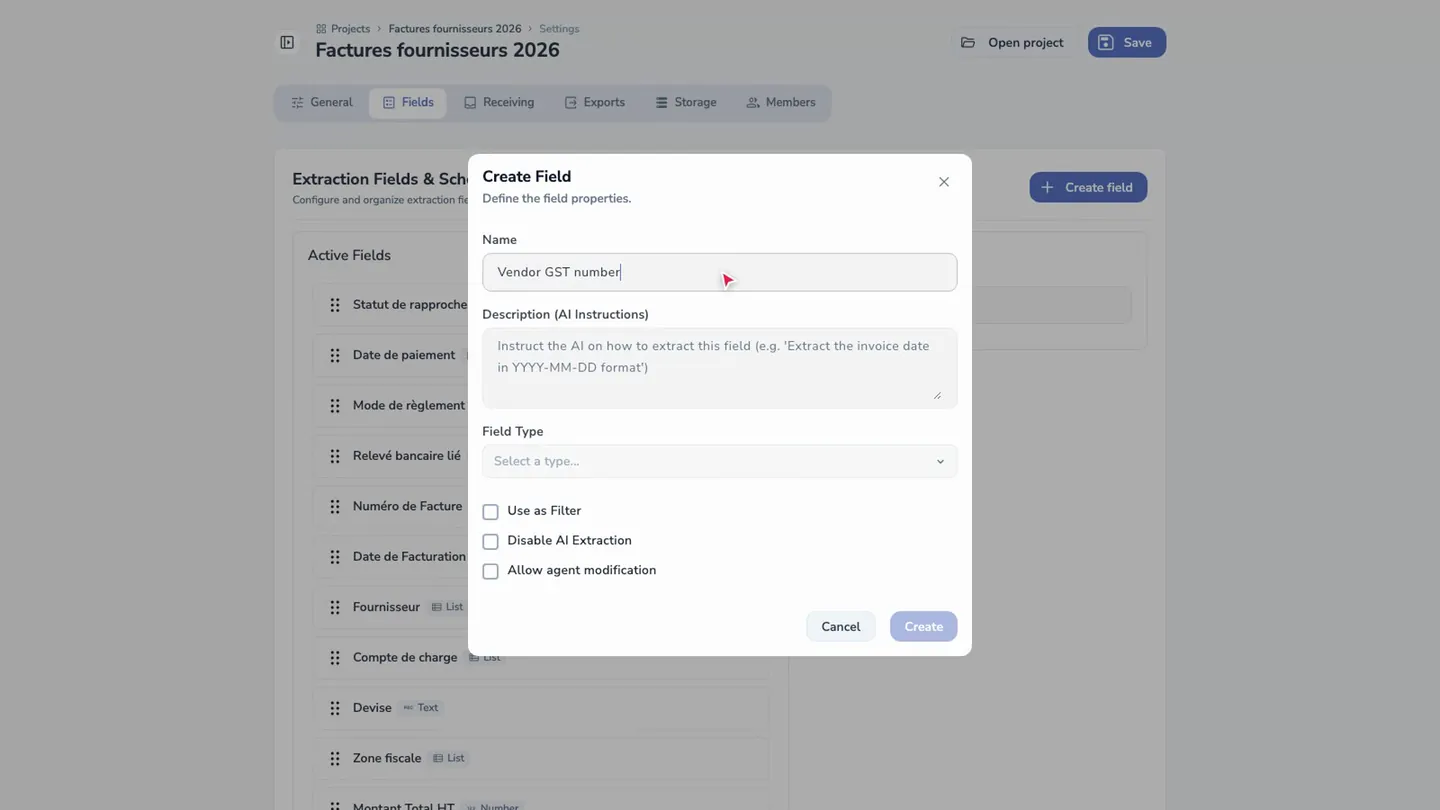This screenshot has width=1440, height=810.
Task: Enable Disable AI Extraction checkbox
Action: [x=490, y=542]
